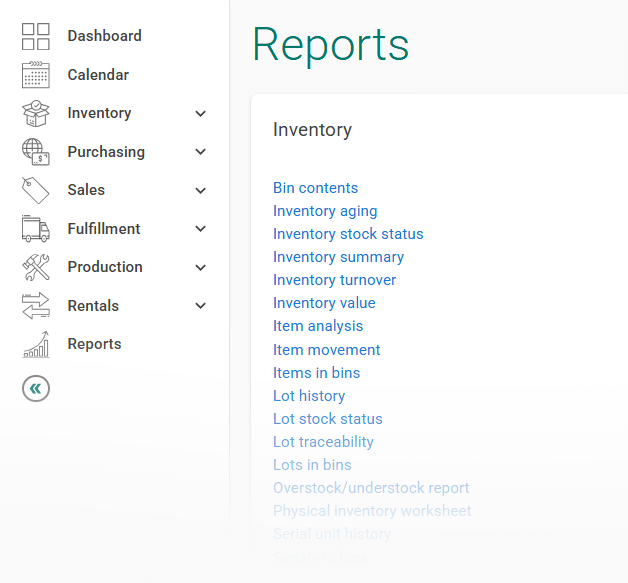Screen dimensions: 628x583
Task: Expand the Purchasing menu chevron
Action: click(x=200, y=152)
